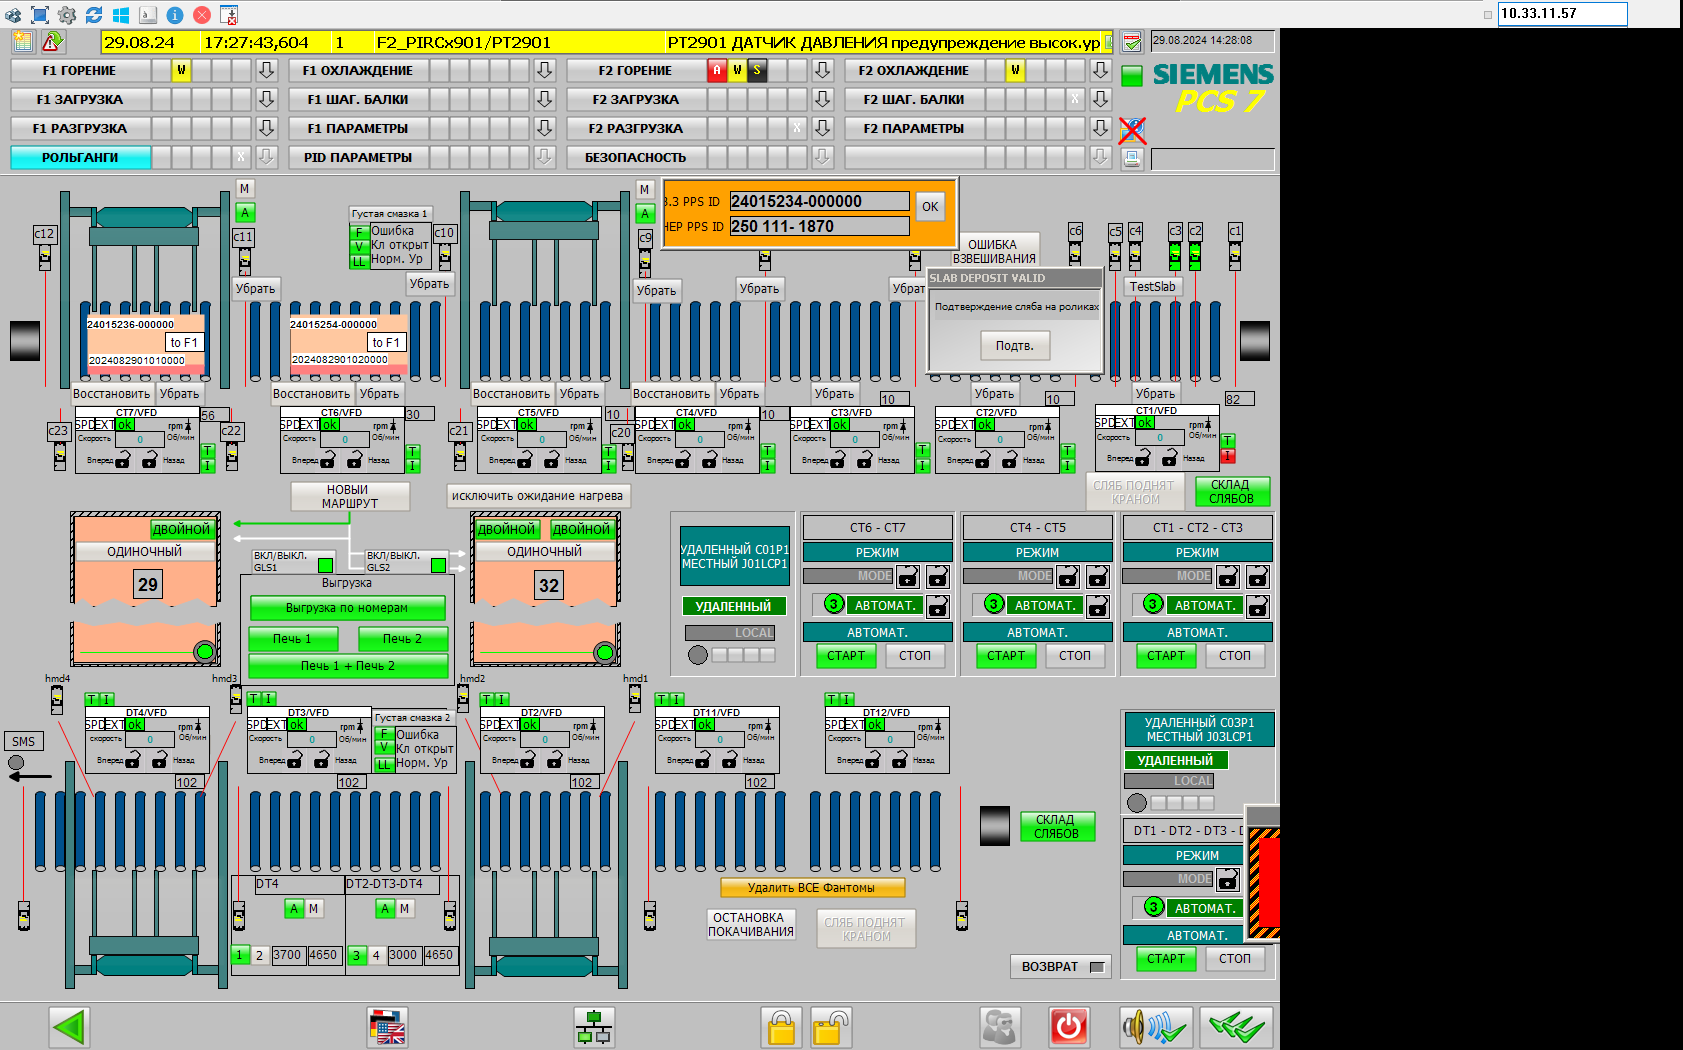Open the F1 ГОРЕНИЕ screen

click(80, 70)
